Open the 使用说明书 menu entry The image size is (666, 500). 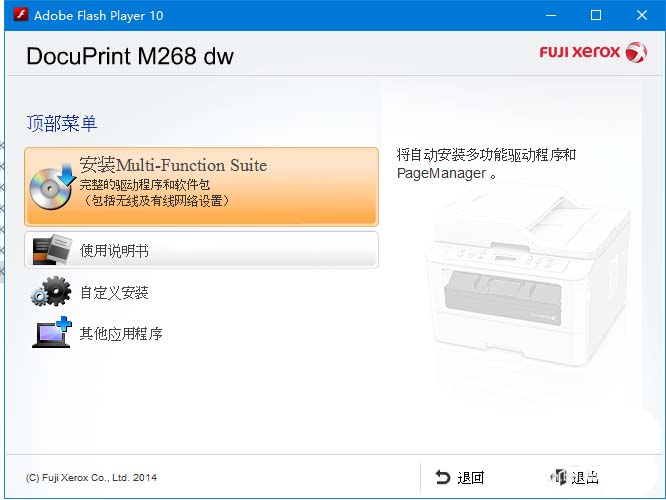click(115, 251)
